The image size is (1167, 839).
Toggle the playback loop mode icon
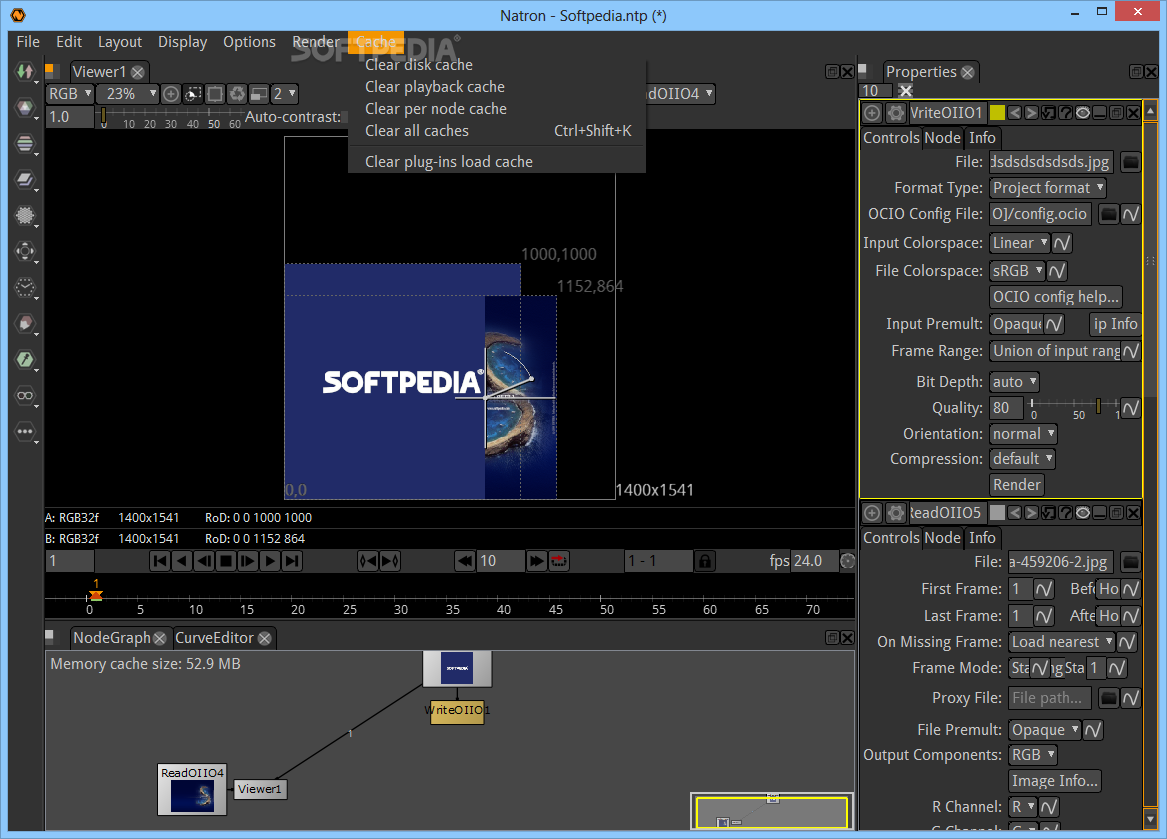pyautogui.click(x=559, y=561)
